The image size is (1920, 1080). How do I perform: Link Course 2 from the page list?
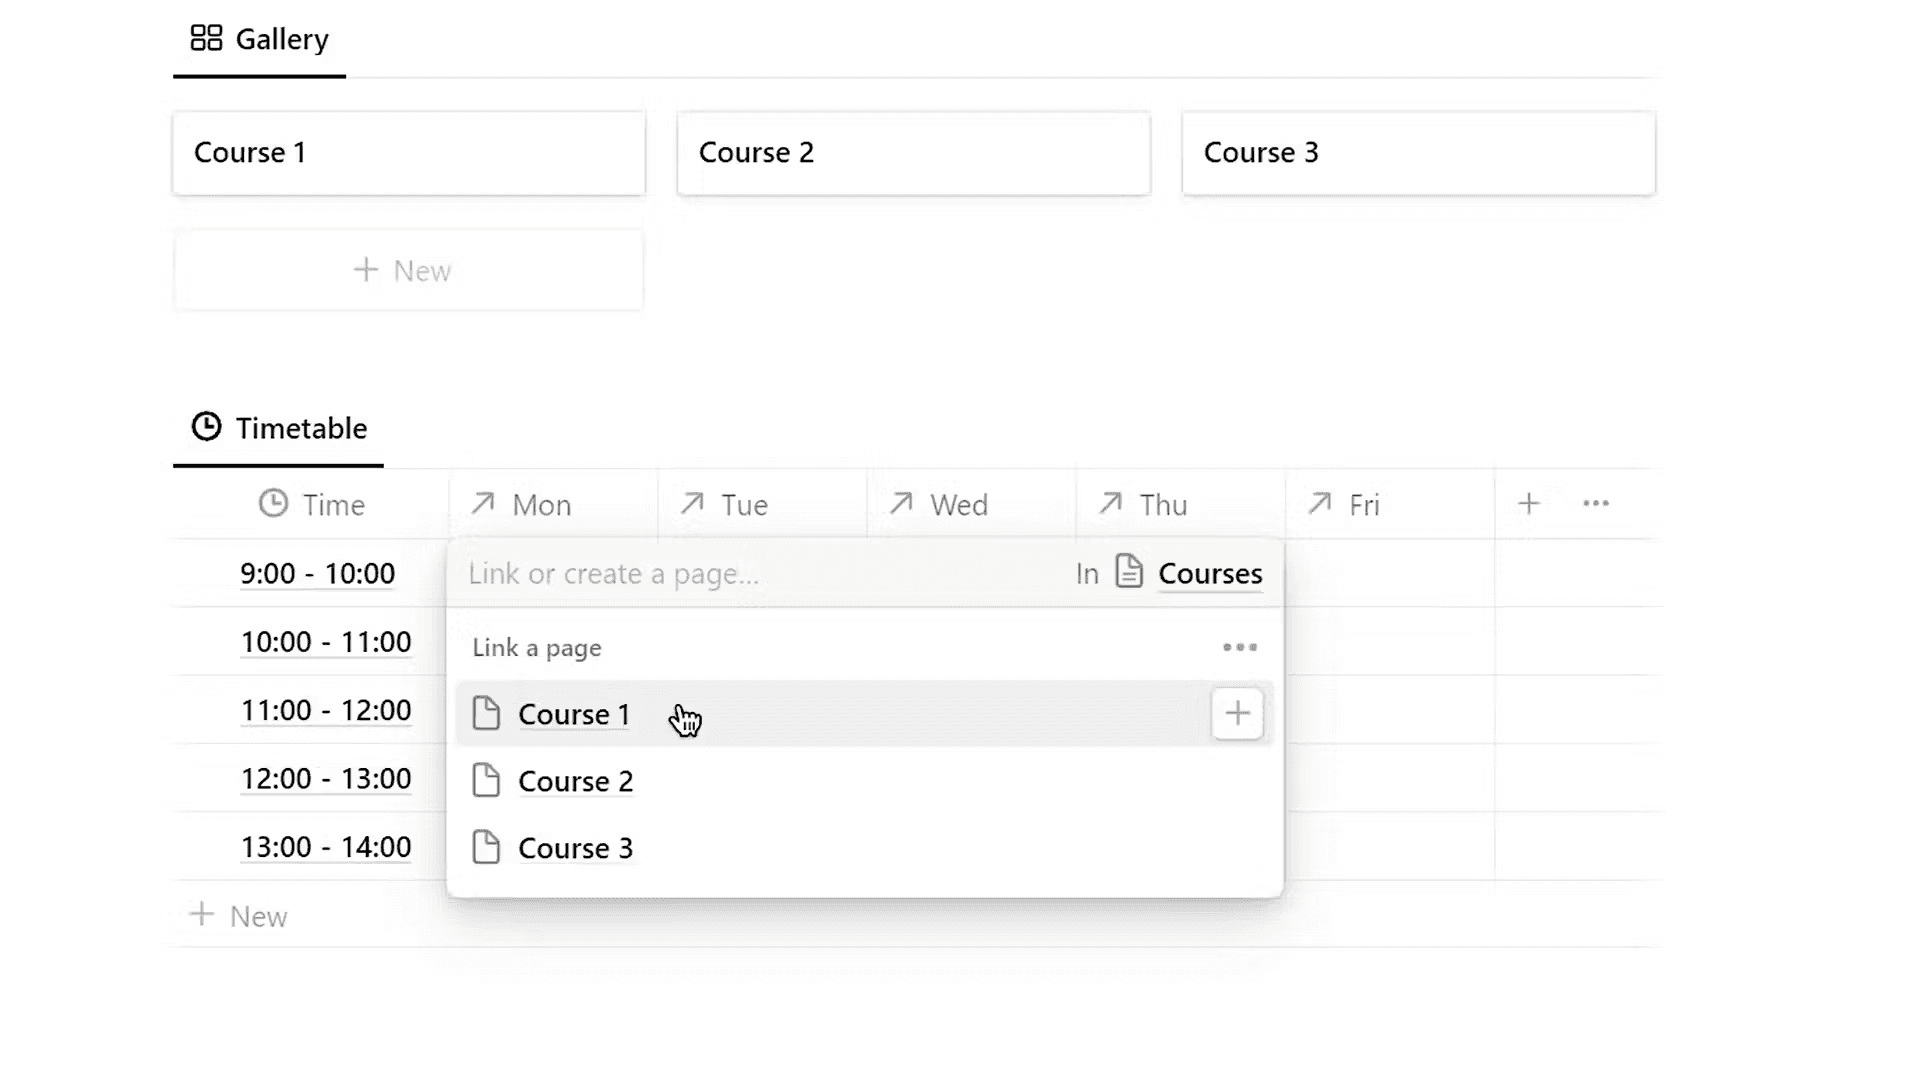click(576, 782)
